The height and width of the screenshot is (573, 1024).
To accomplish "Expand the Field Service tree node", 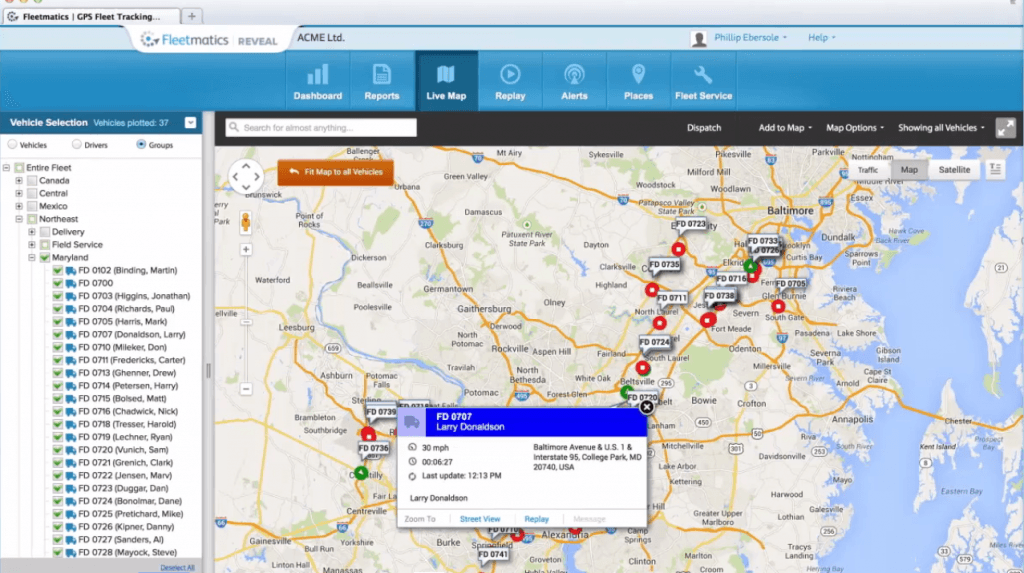I will point(32,244).
